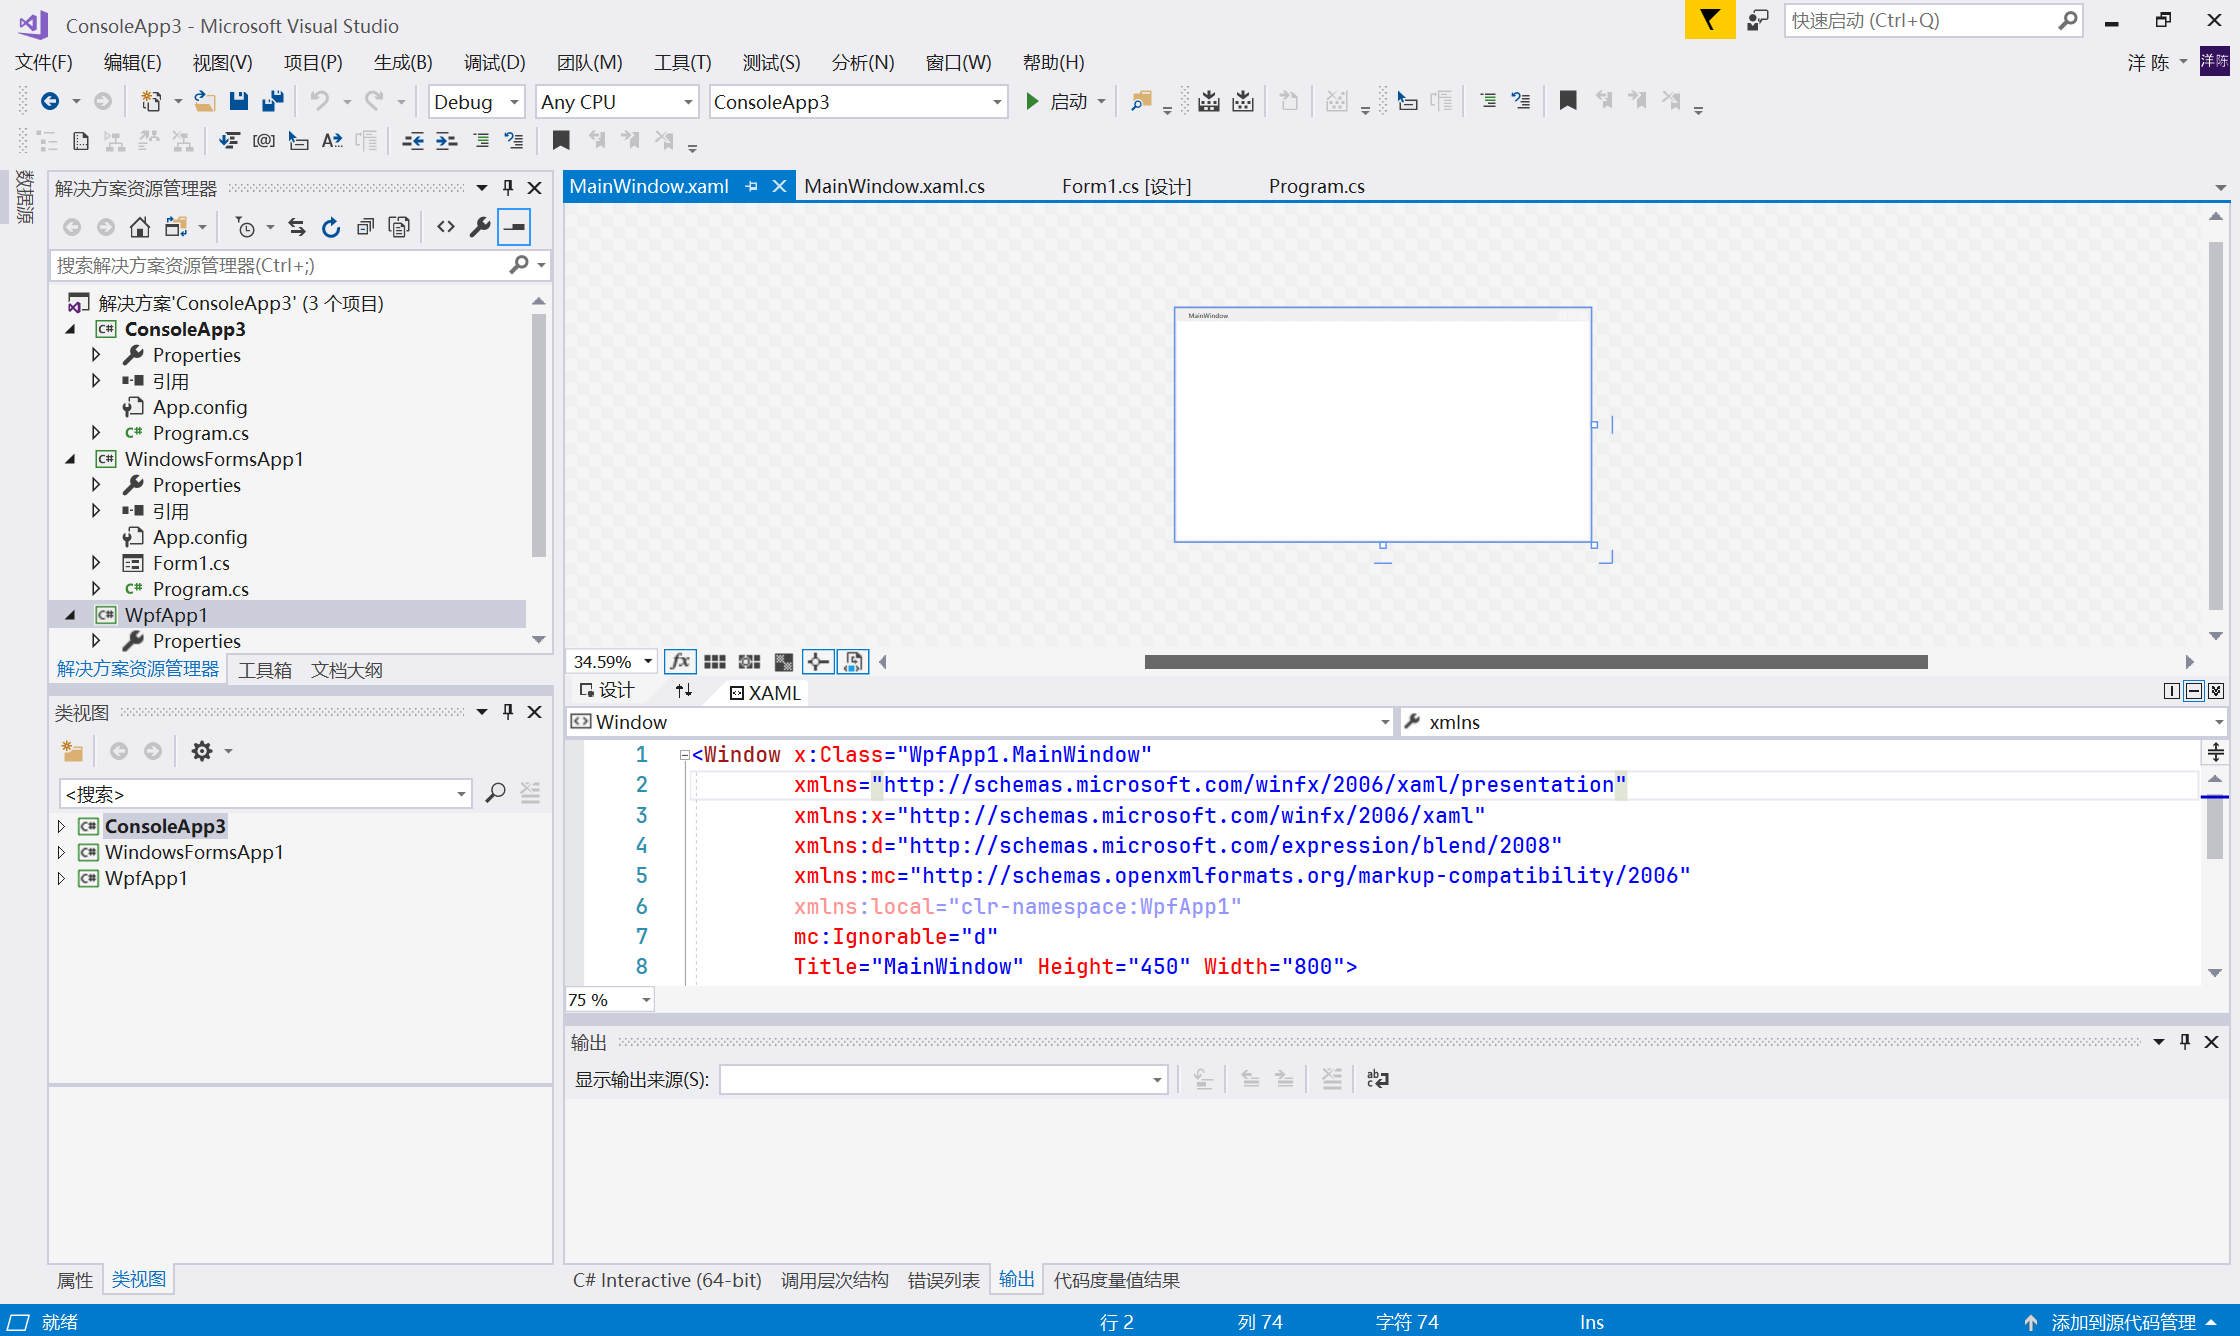The height and width of the screenshot is (1336, 2240).
Task: Open the 调试(D) menu
Action: tap(494, 62)
